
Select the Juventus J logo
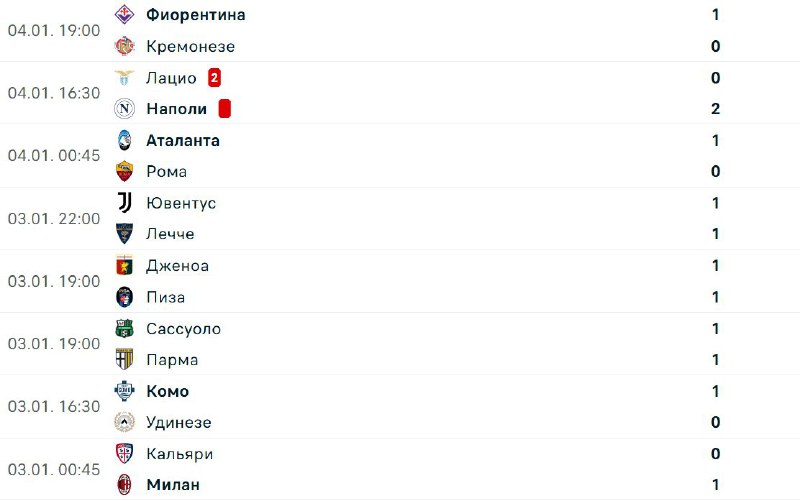(x=124, y=203)
